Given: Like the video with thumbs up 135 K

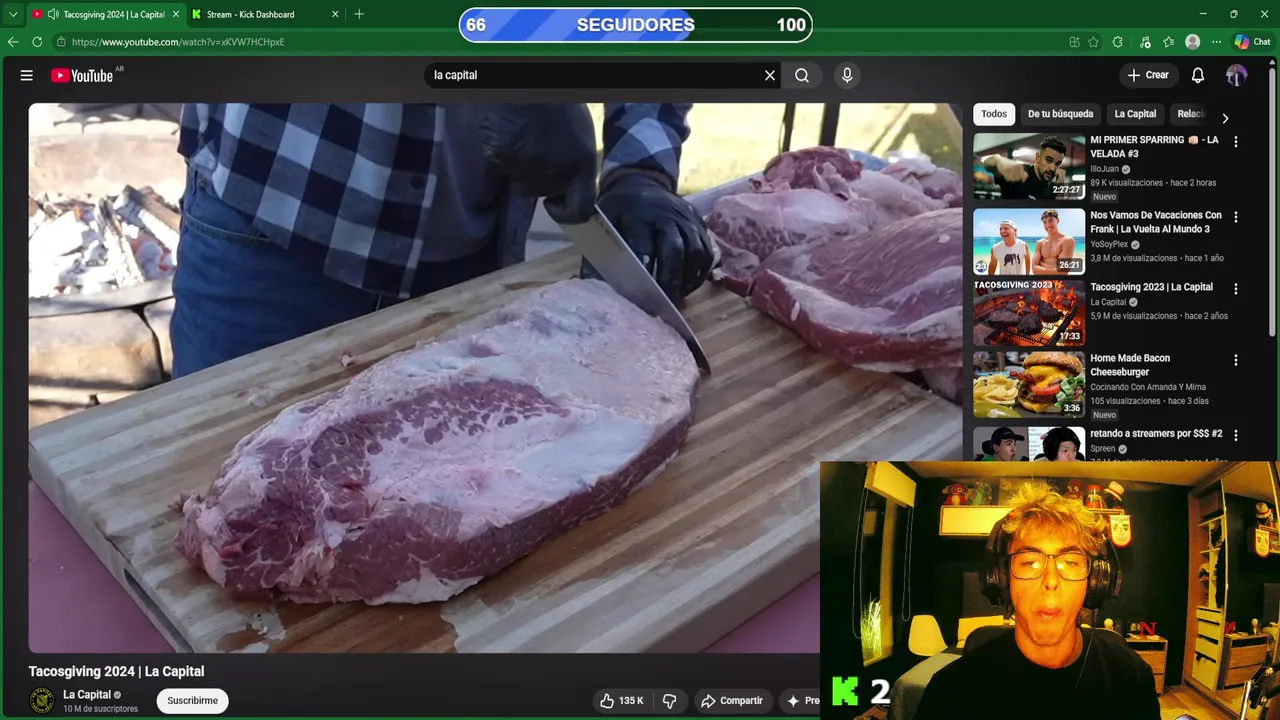Looking at the screenshot, I should coord(621,701).
